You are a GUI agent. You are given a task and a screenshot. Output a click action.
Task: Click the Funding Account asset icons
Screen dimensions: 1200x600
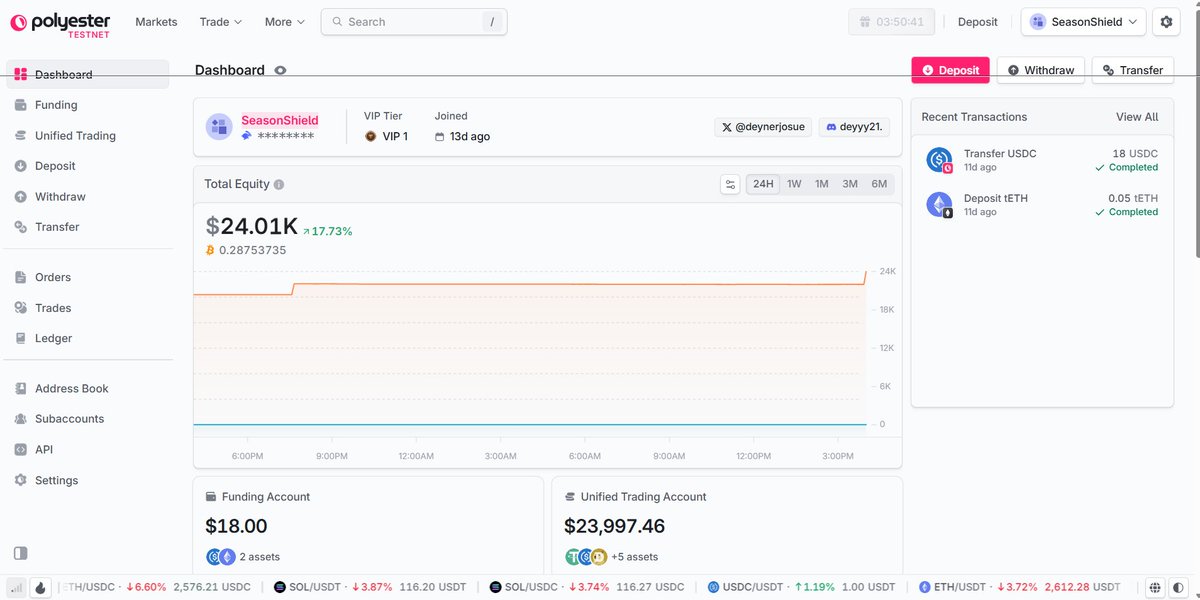pyautogui.click(x=221, y=557)
